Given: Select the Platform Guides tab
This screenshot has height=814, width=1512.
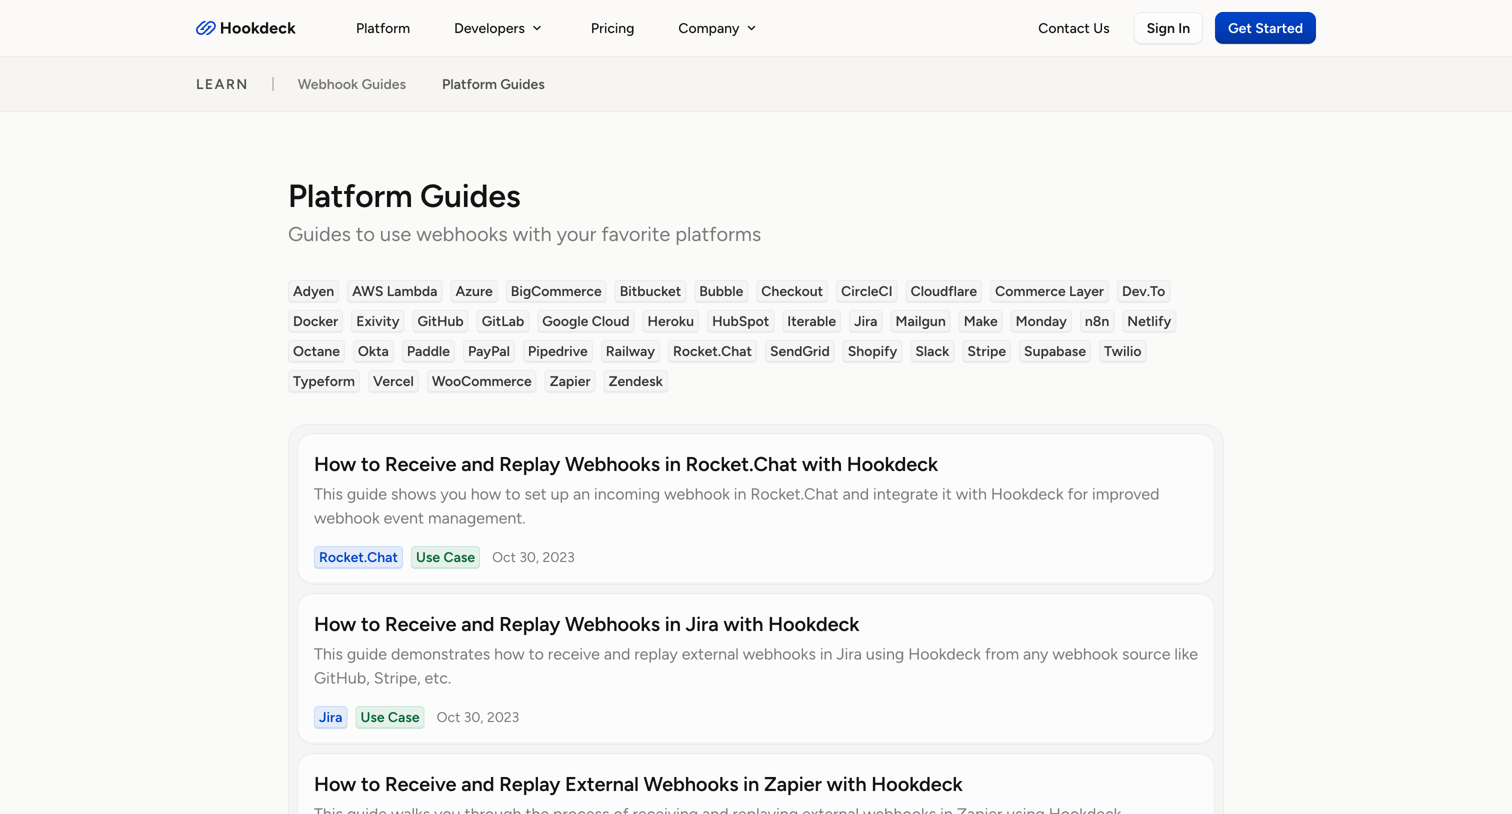Looking at the screenshot, I should (x=493, y=84).
